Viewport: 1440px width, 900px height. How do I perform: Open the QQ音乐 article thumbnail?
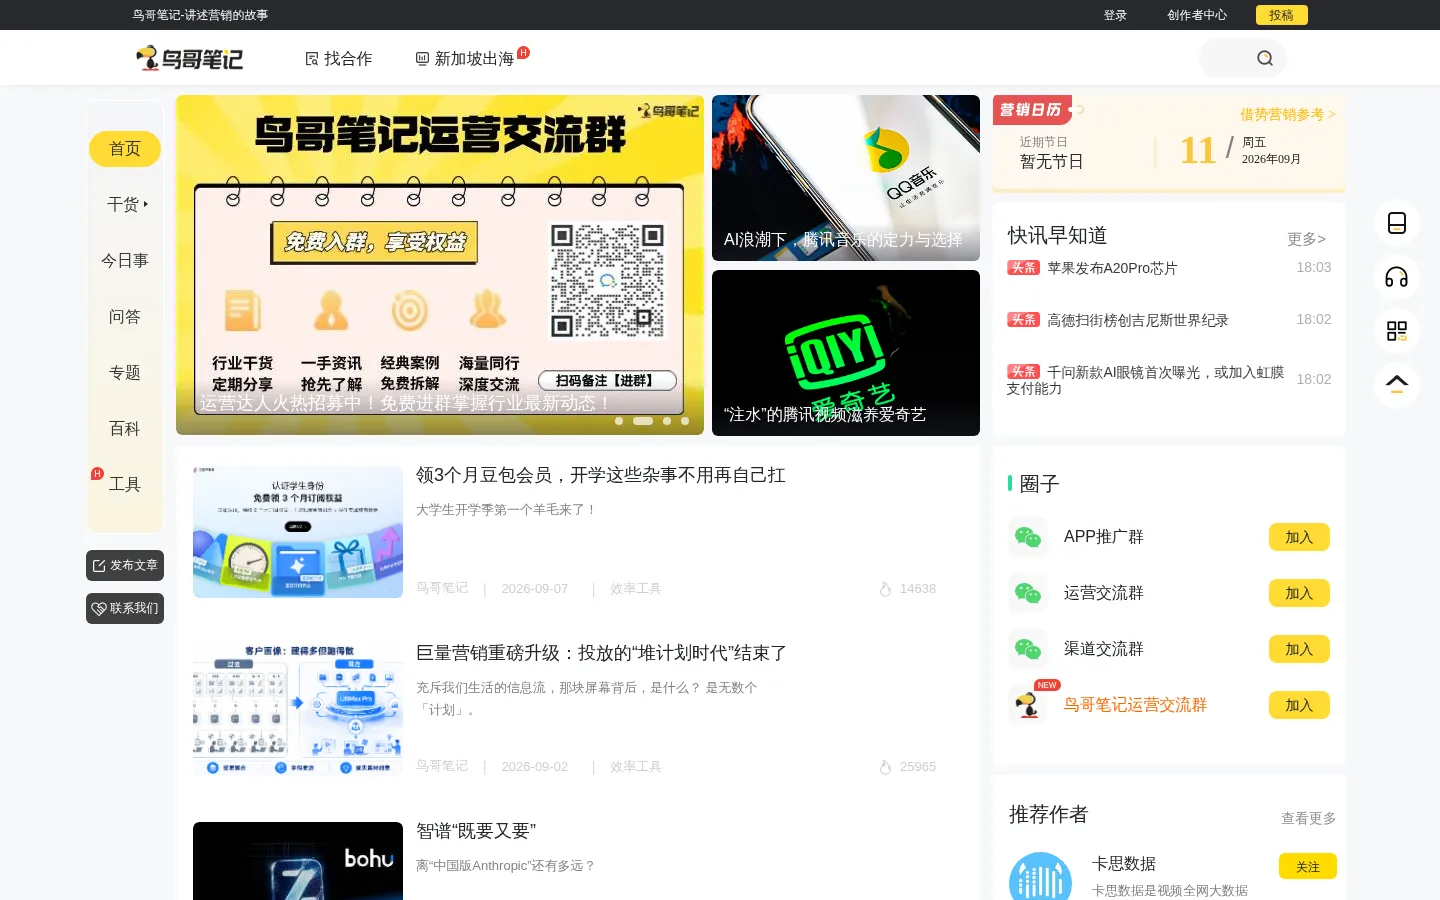click(846, 178)
